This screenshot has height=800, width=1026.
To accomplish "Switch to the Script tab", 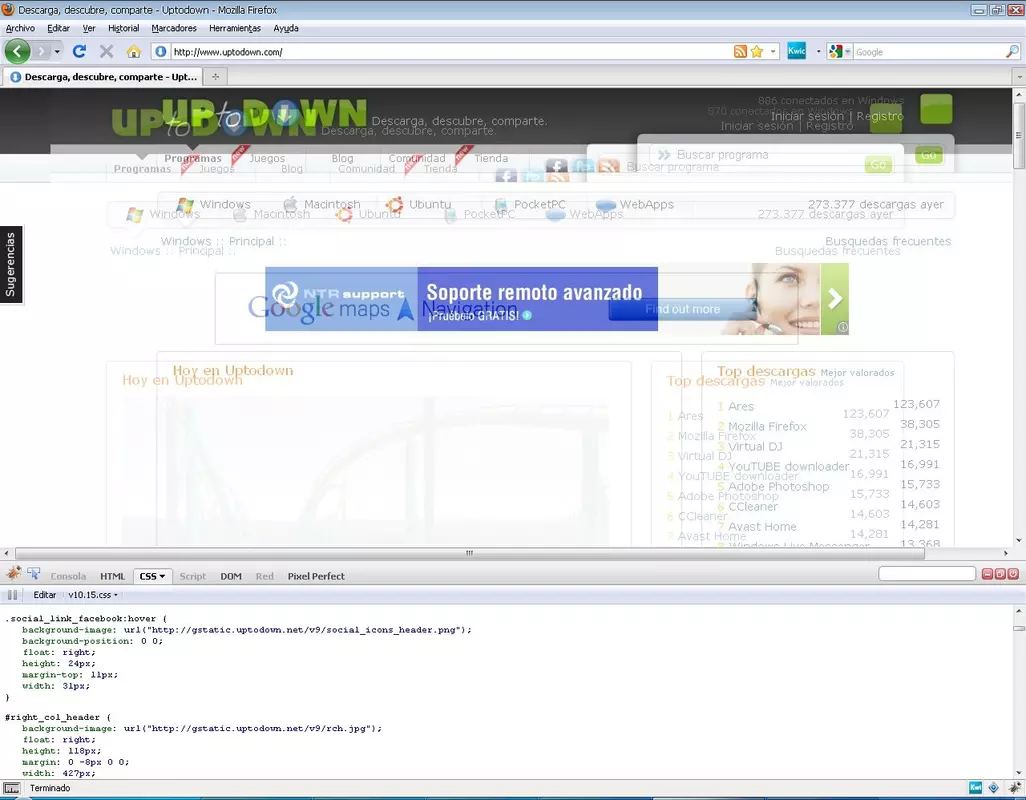I will pos(192,576).
